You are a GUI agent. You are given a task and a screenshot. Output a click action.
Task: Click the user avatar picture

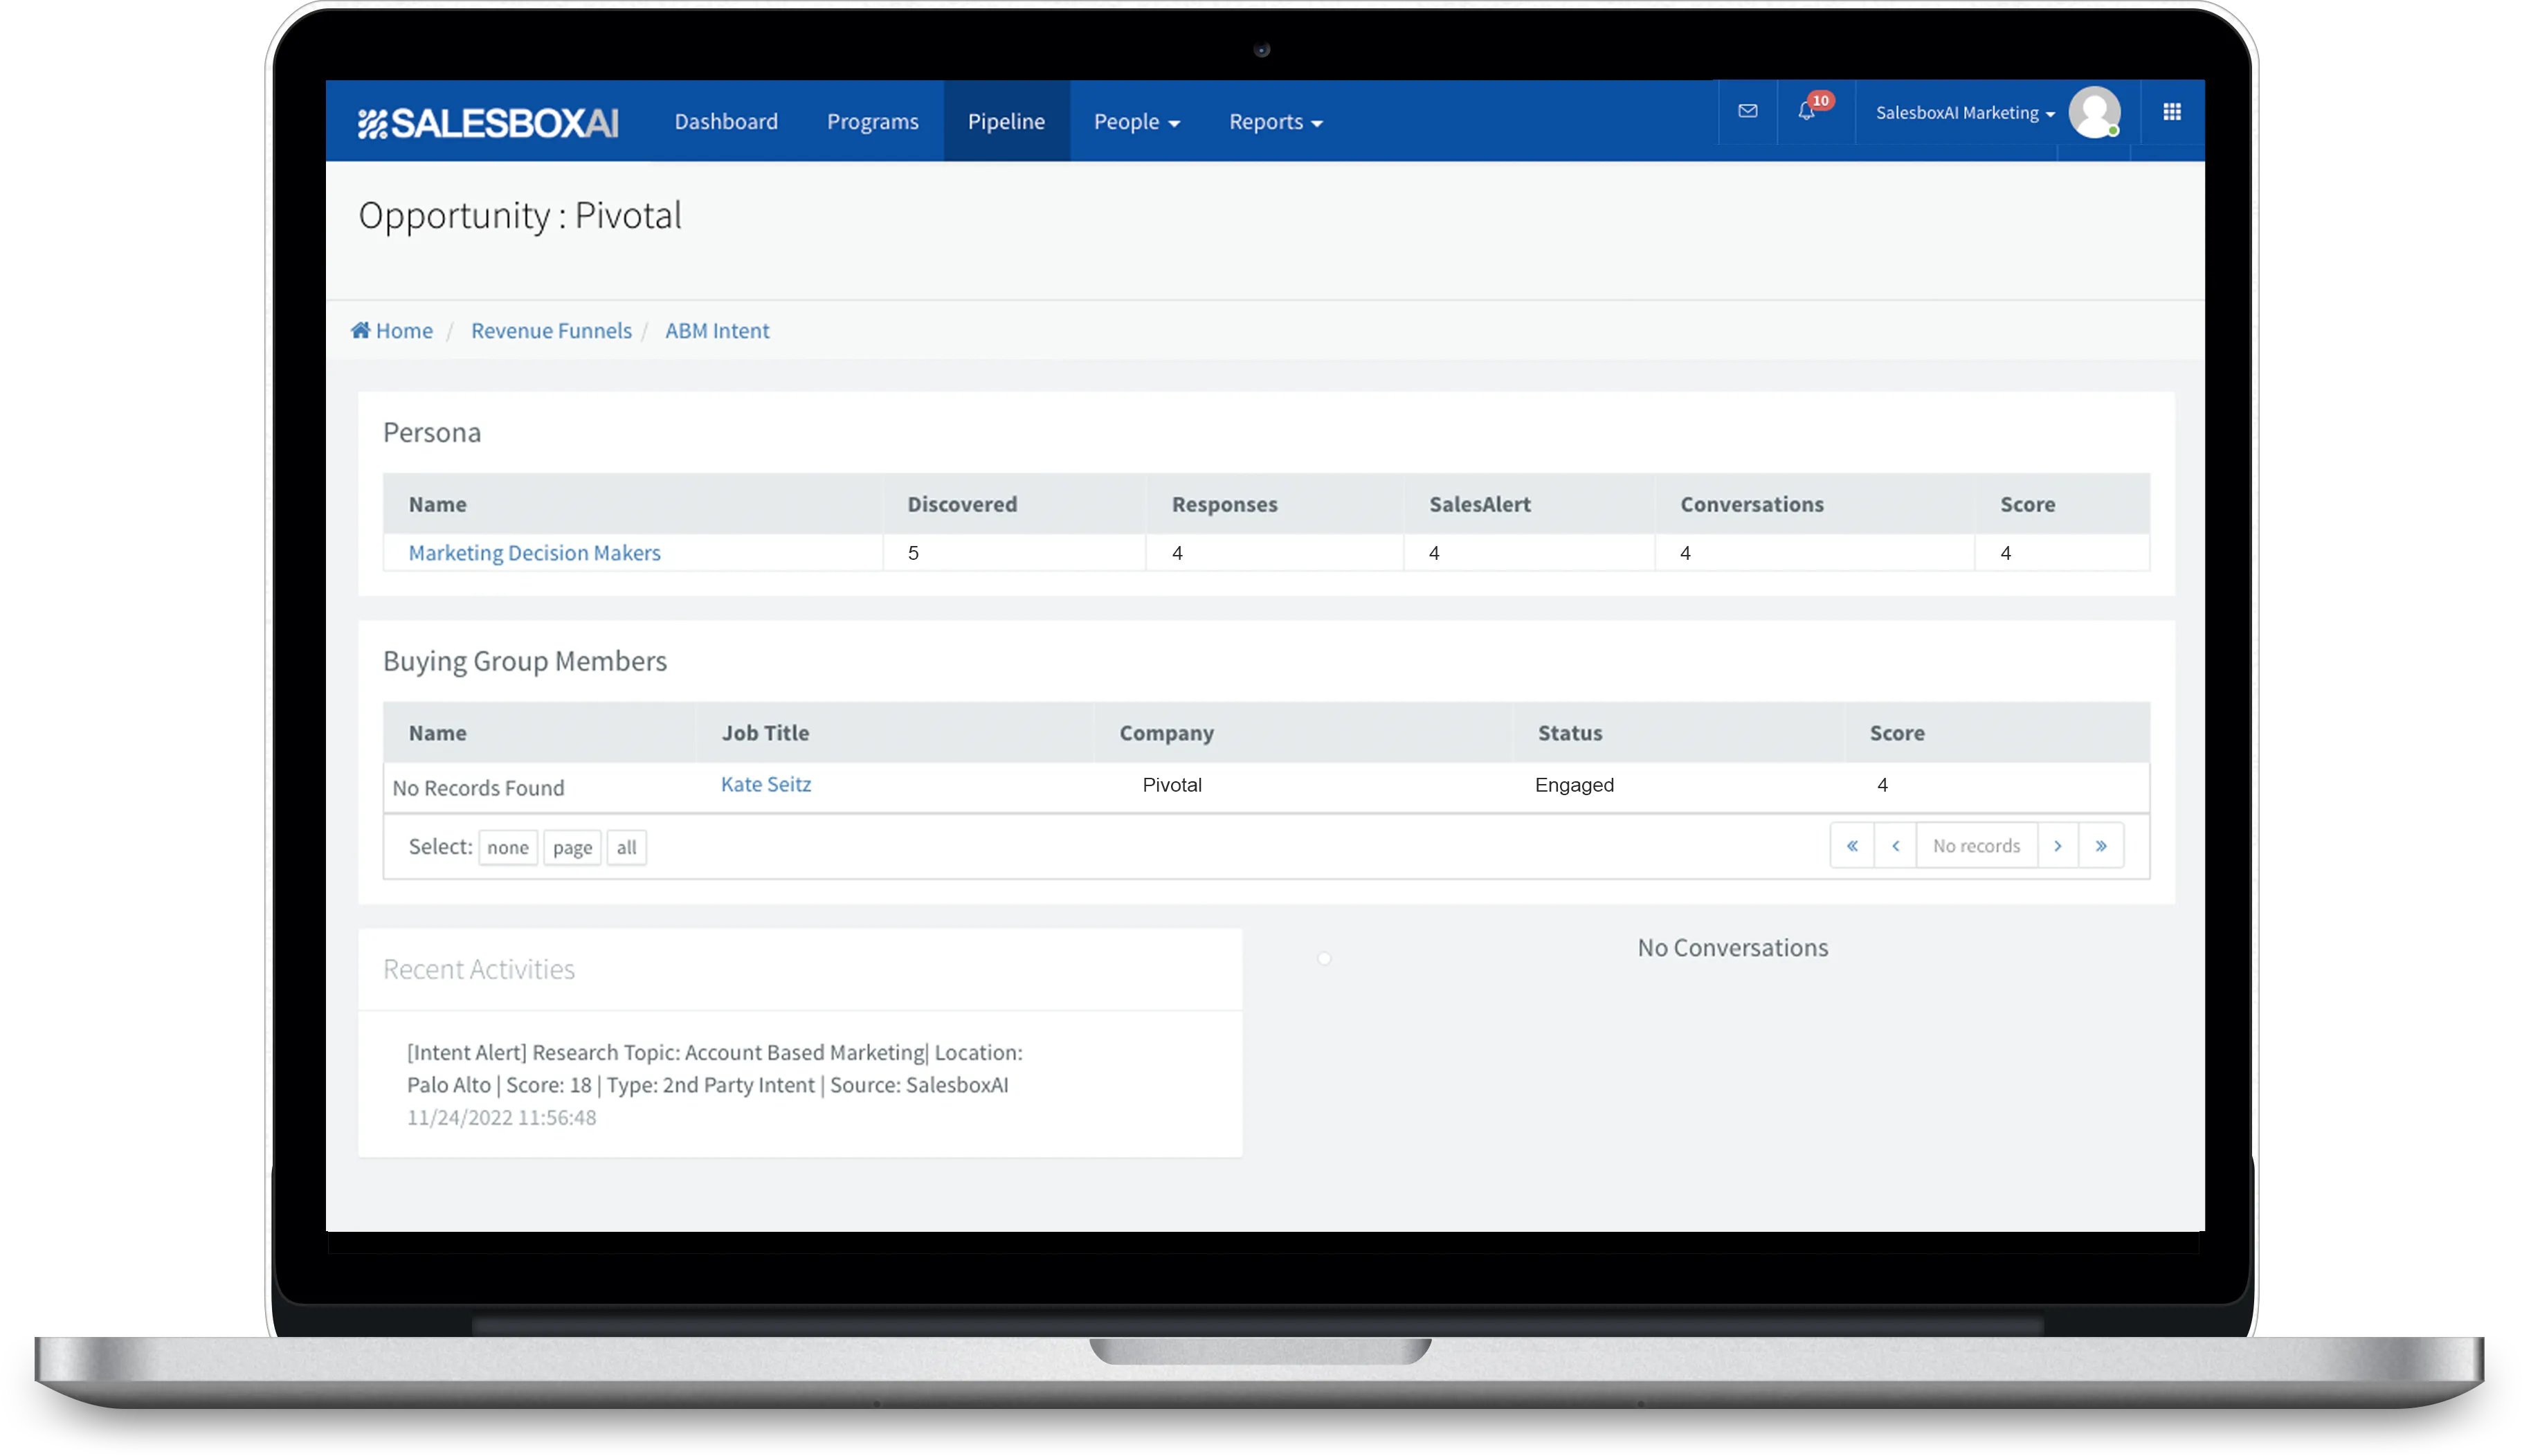[x=2094, y=112]
